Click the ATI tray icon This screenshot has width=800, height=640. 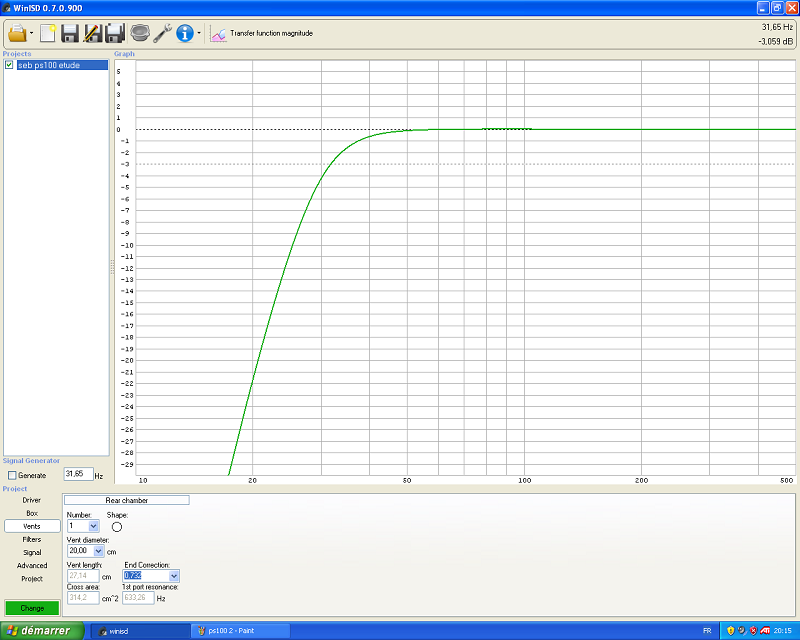point(765,631)
